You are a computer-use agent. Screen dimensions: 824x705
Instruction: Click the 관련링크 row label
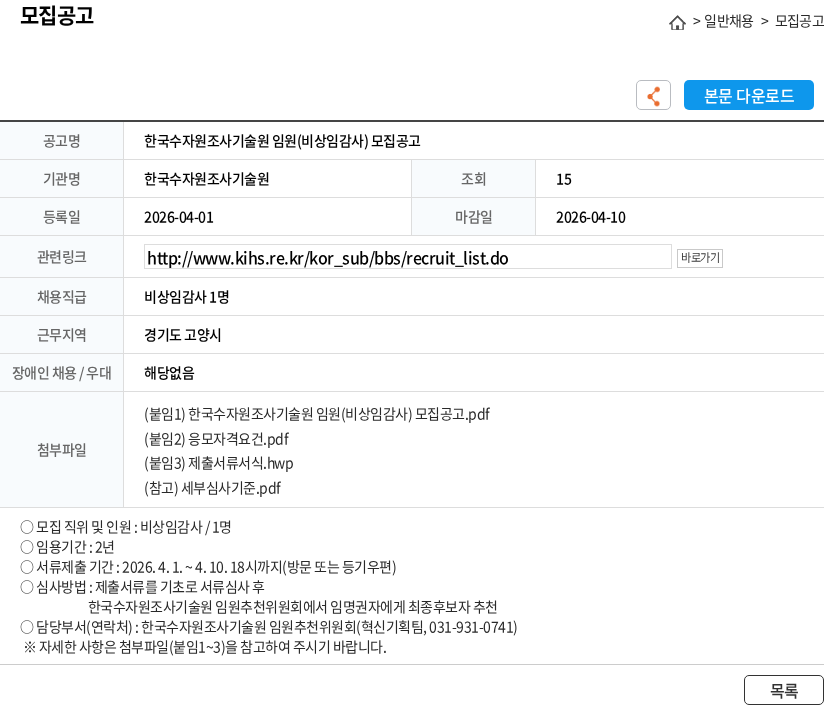(61, 257)
